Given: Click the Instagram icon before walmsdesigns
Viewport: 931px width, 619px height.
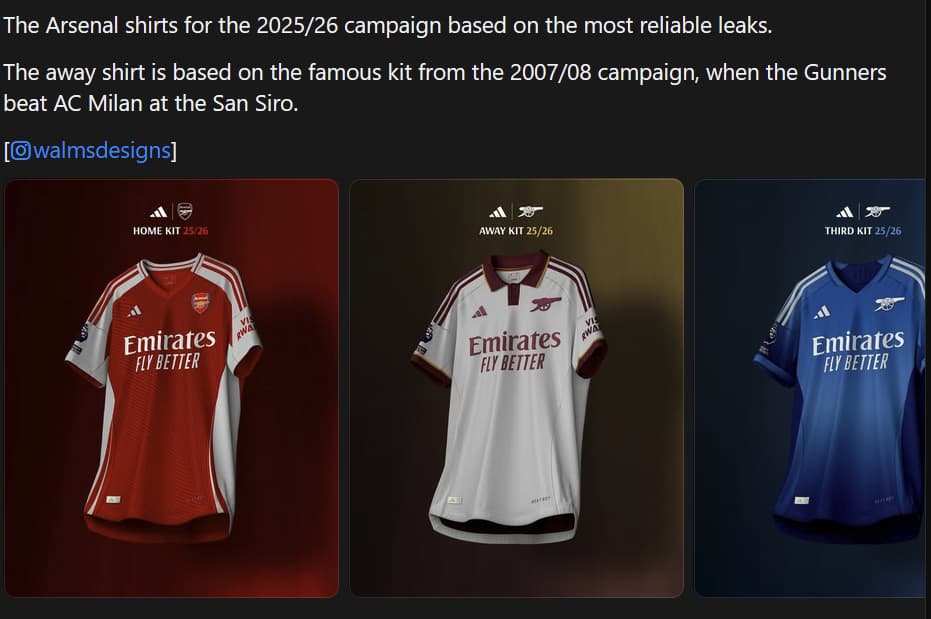Looking at the screenshot, I should coord(20,151).
